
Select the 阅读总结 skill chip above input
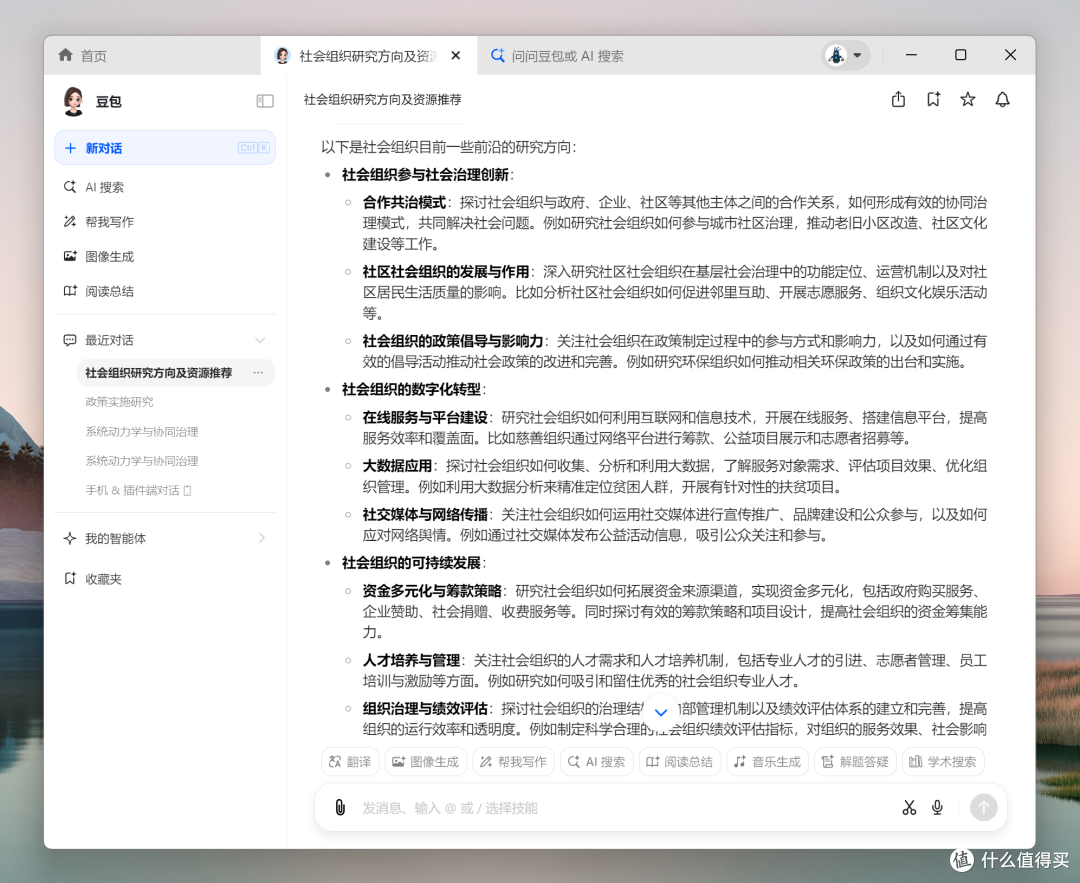click(679, 762)
